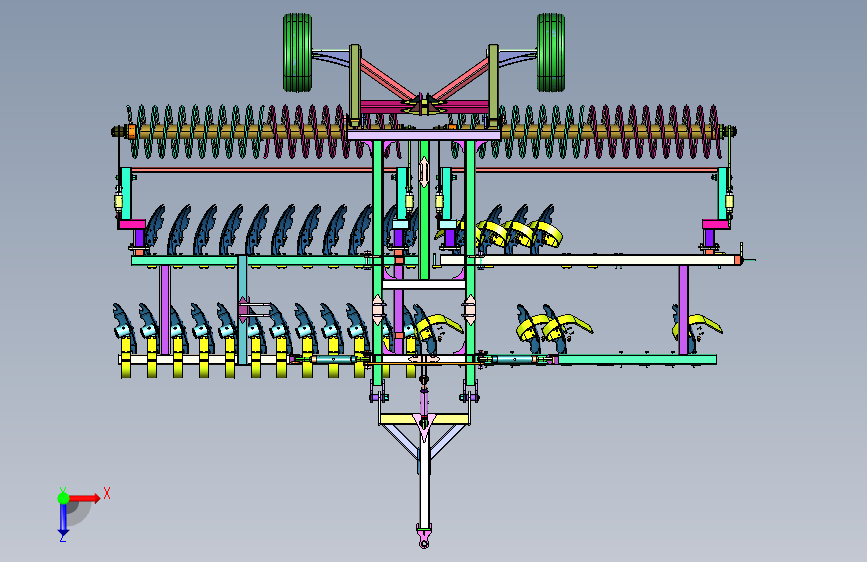Pick the magenta bracket at far right corner
867x562 pixels.
(x=715, y=225)
